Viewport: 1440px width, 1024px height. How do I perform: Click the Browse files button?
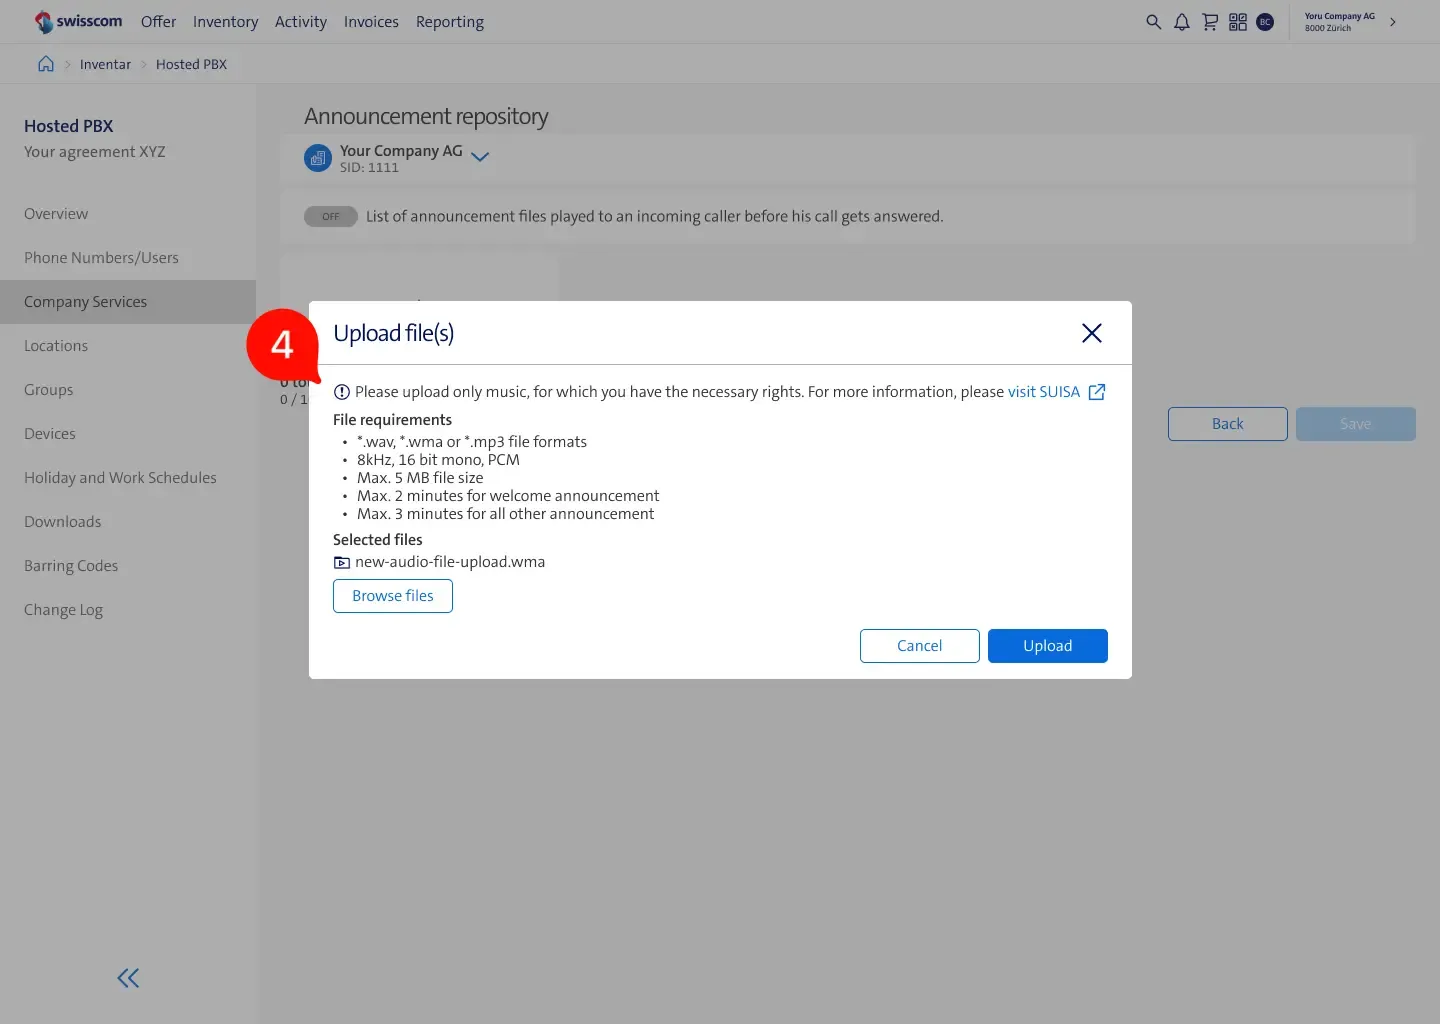392,595
